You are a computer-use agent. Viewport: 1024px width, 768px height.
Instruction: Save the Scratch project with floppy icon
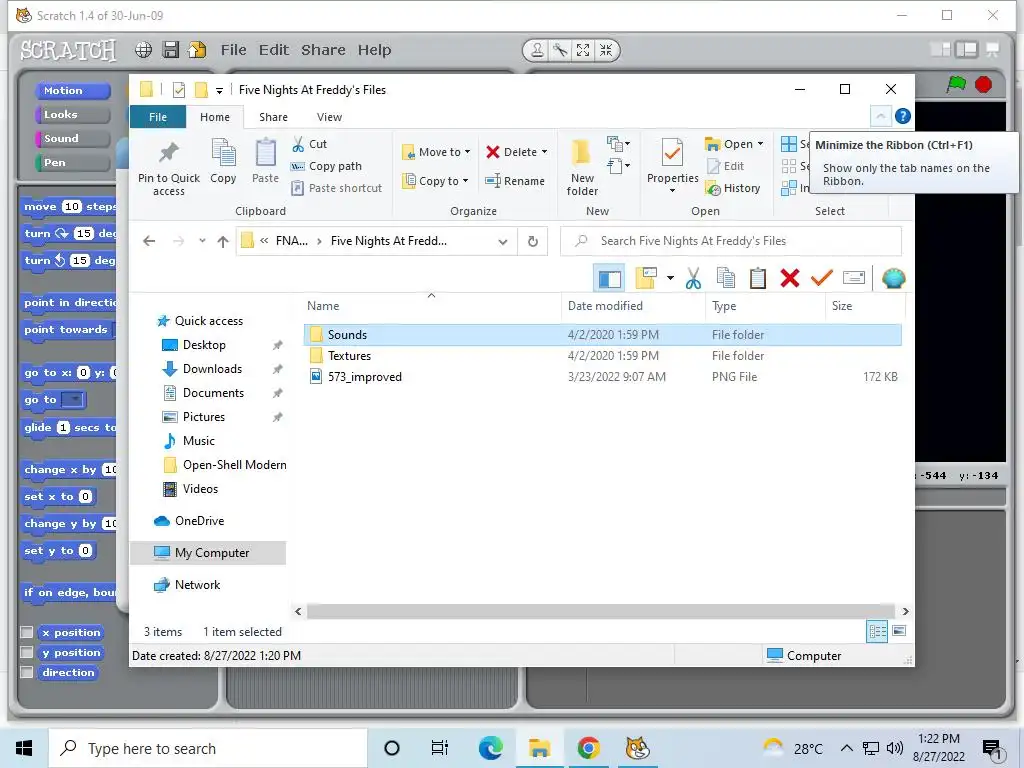coord(170,50)
